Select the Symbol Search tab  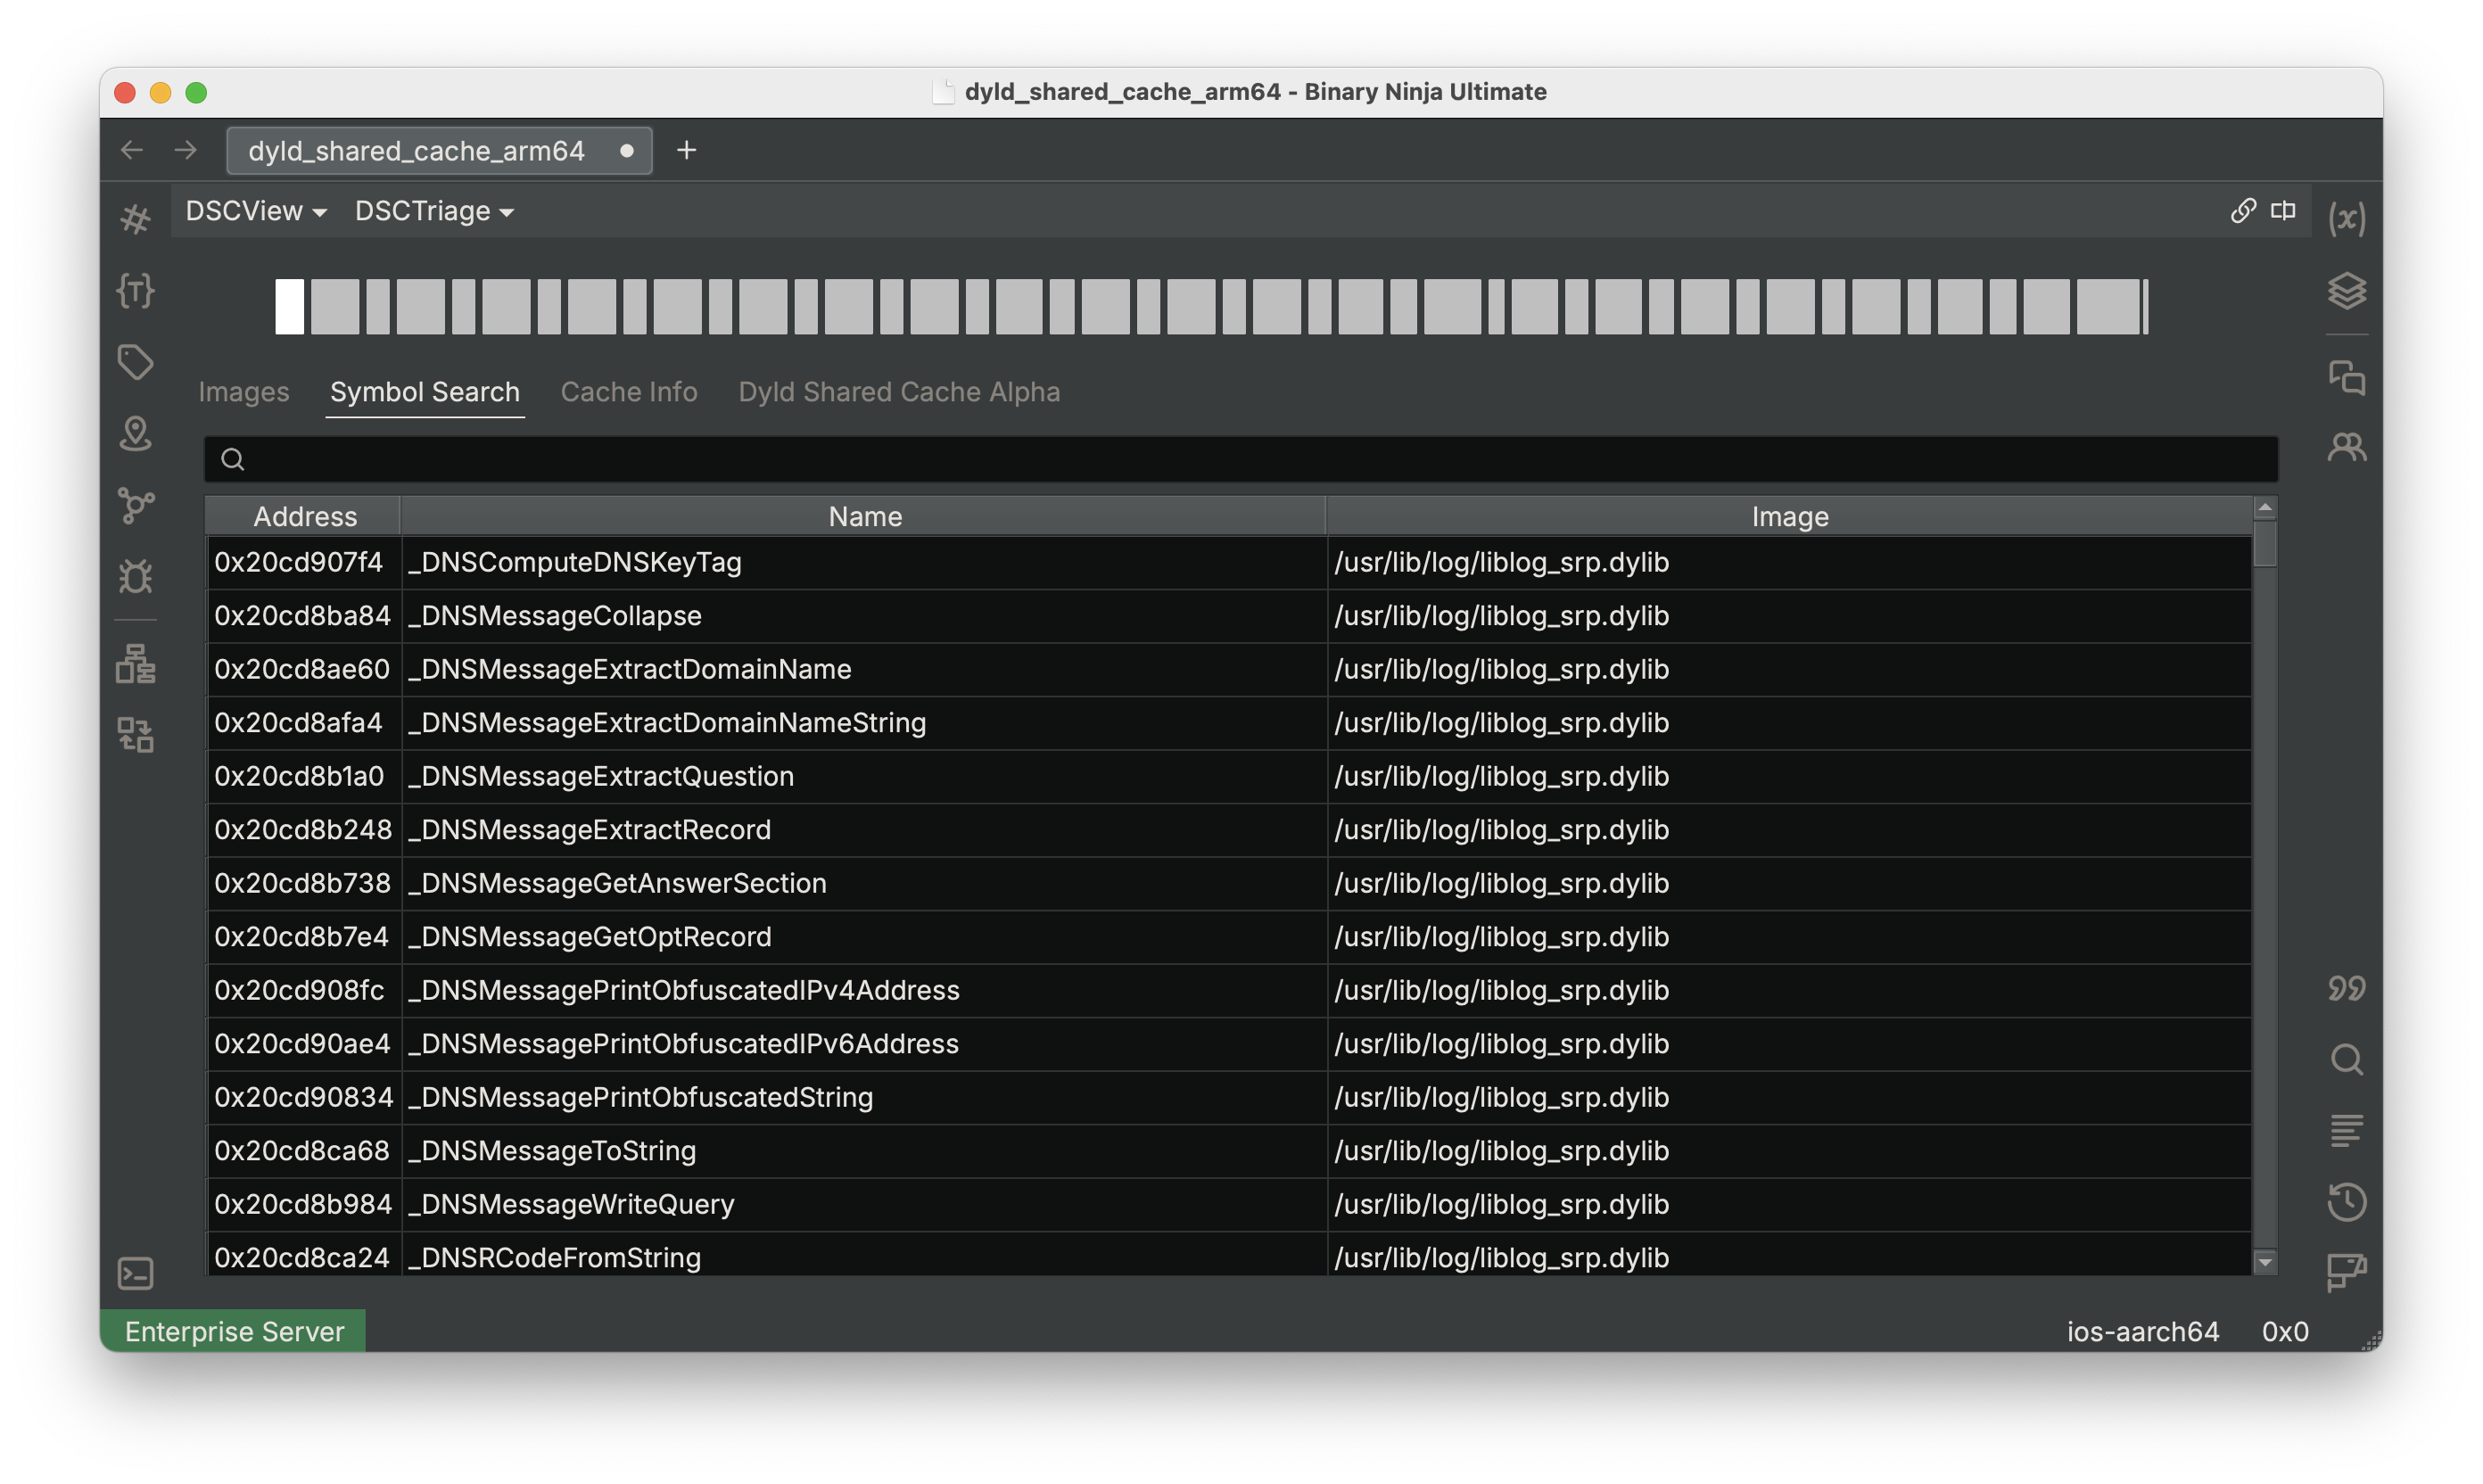pos(425,392)
